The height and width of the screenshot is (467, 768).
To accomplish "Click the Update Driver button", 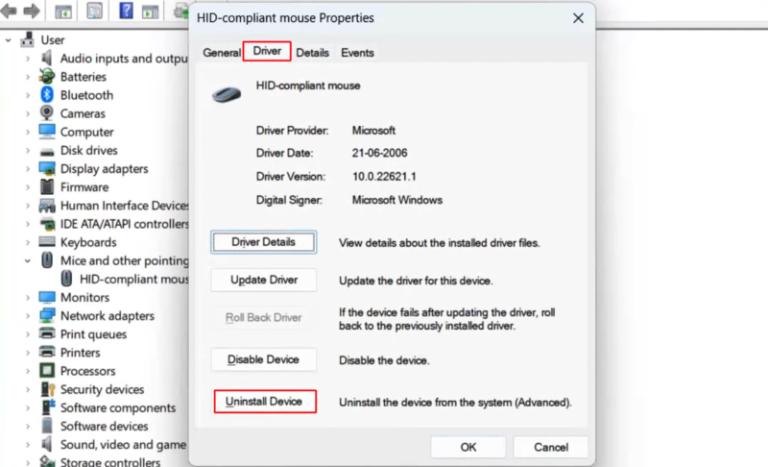I will (263, 280).
